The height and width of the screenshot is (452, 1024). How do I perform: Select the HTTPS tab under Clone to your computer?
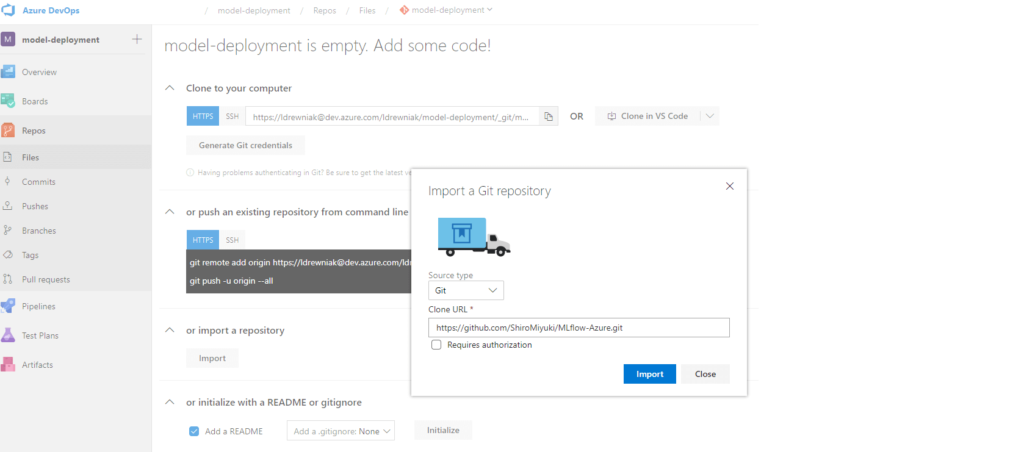point(203,116)
